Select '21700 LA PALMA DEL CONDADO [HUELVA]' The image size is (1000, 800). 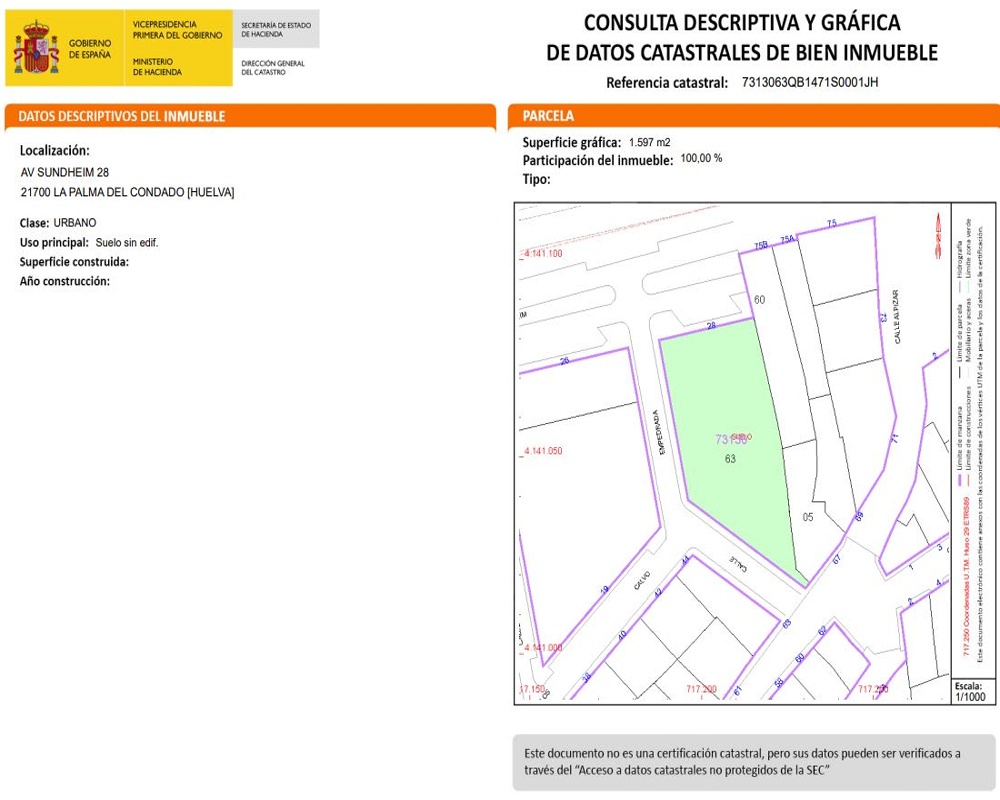pyautogui.click(x=128, y=192)
